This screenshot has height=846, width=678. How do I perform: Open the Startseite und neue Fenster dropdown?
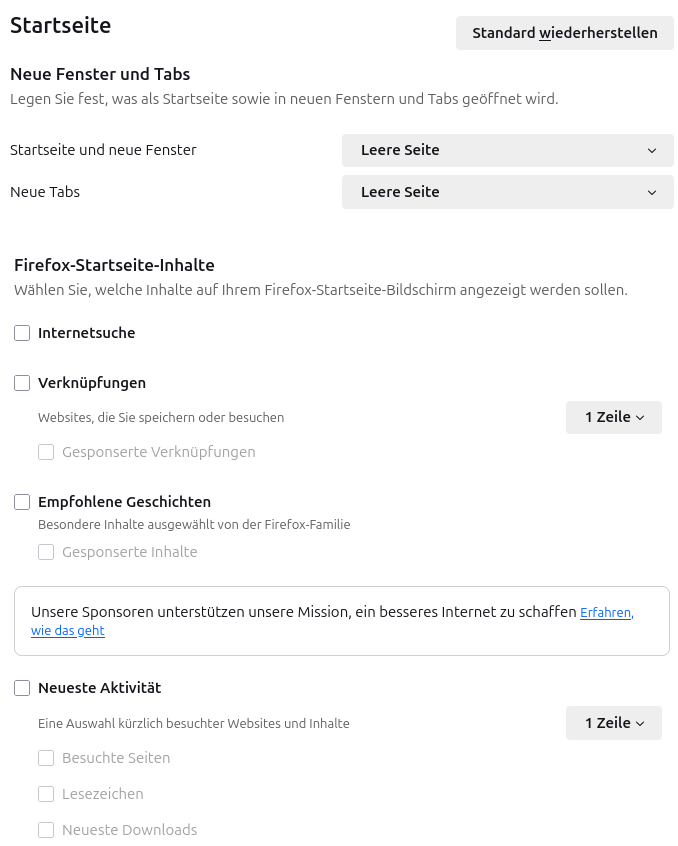point(507,150)
